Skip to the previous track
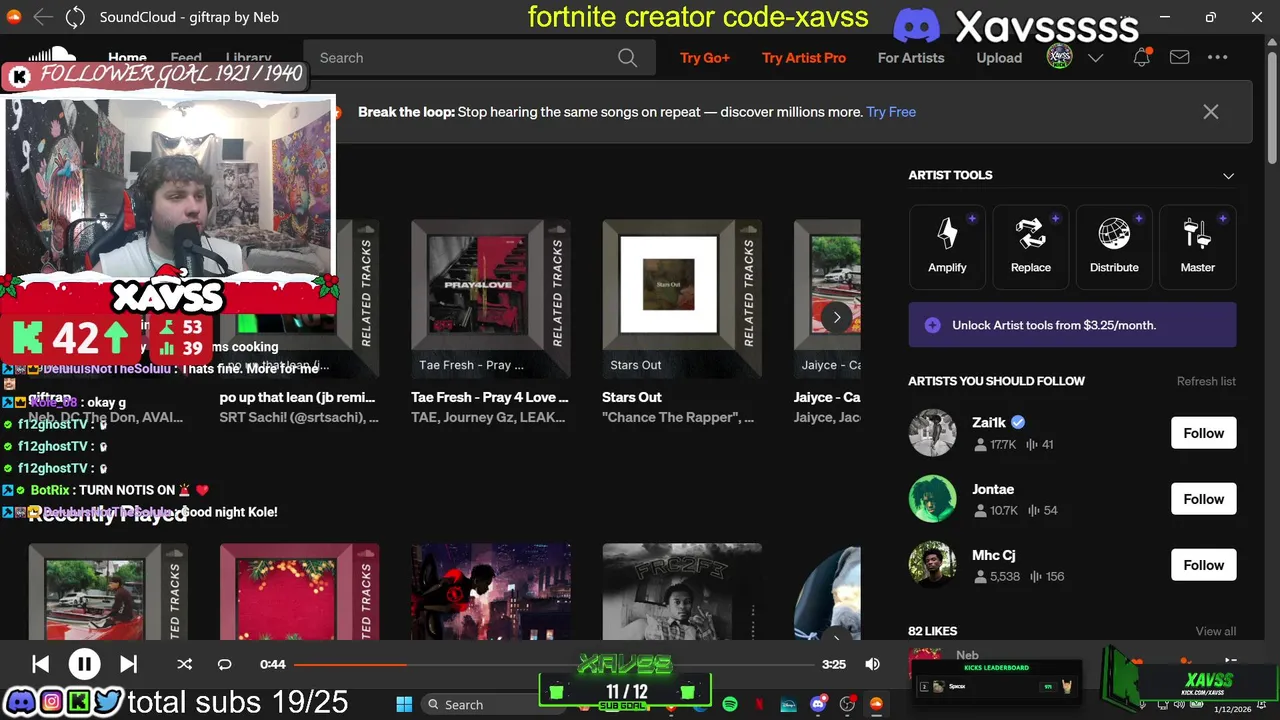 40,664
